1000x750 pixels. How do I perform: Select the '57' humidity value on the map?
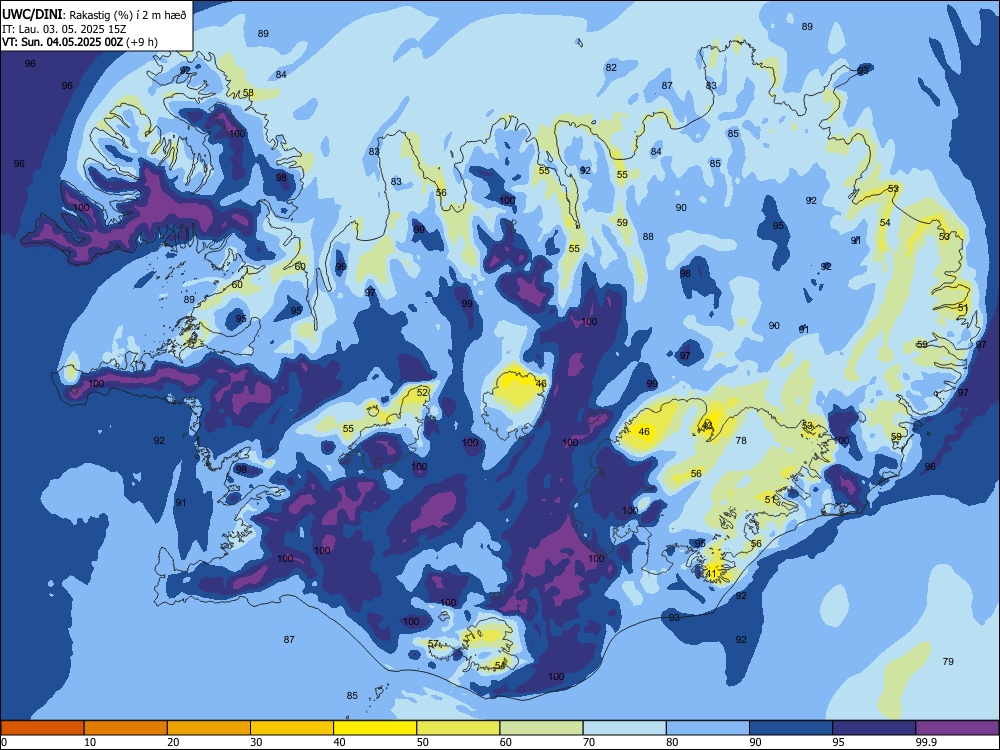point(433,643)
